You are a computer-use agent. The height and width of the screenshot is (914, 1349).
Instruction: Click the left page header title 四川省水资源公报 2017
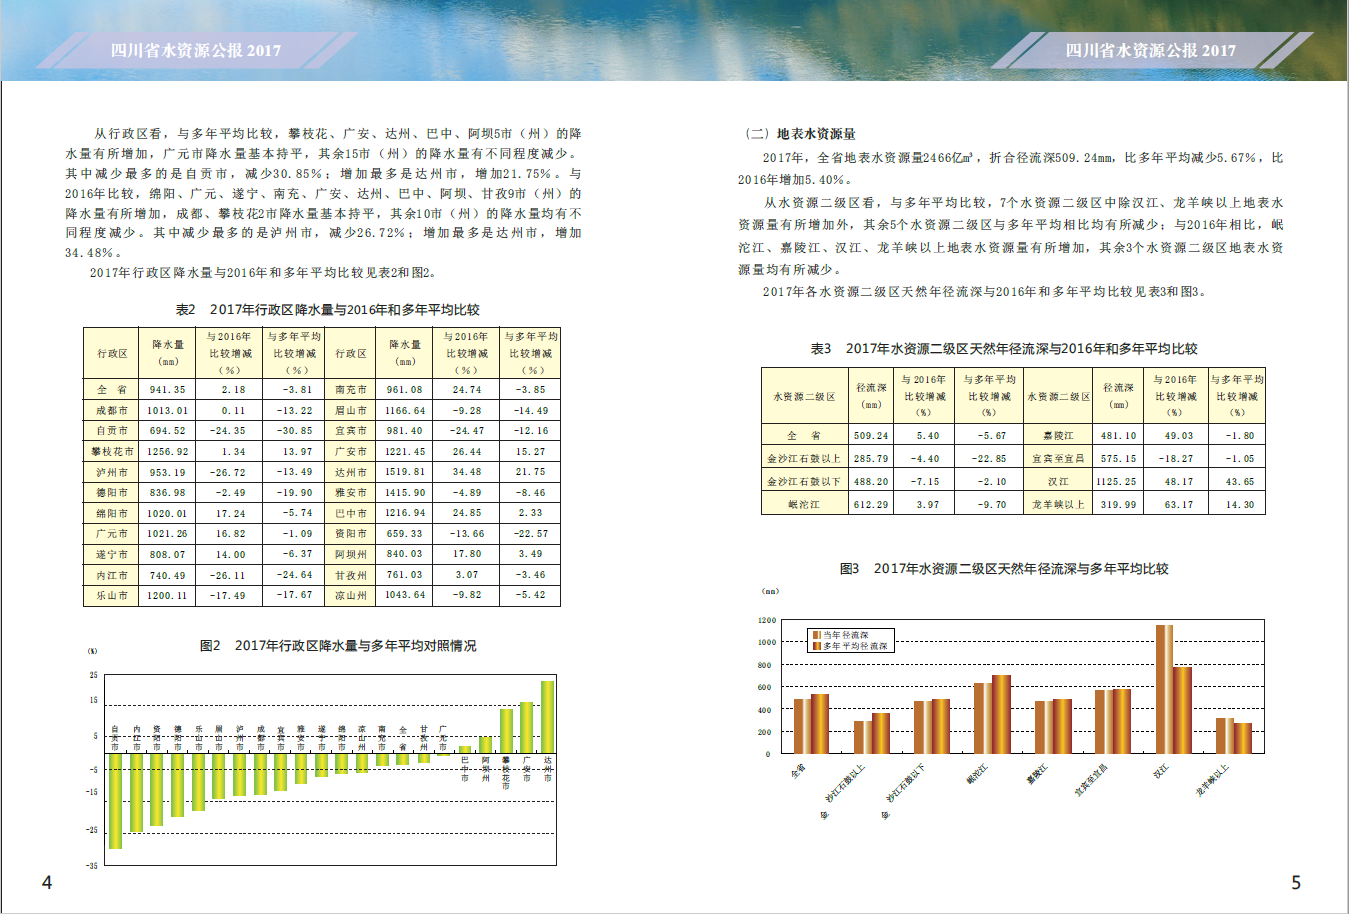coord(196,50)
